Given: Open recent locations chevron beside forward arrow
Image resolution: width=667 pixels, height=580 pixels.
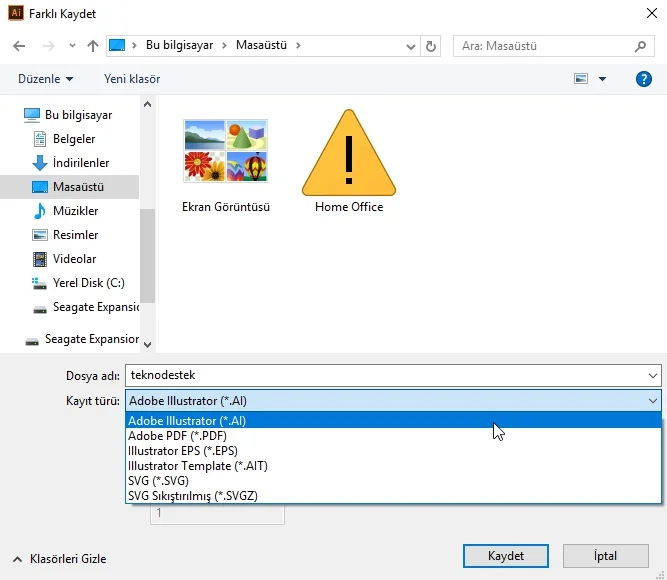Looking at the screenshot, I should (x=72, y=46).
